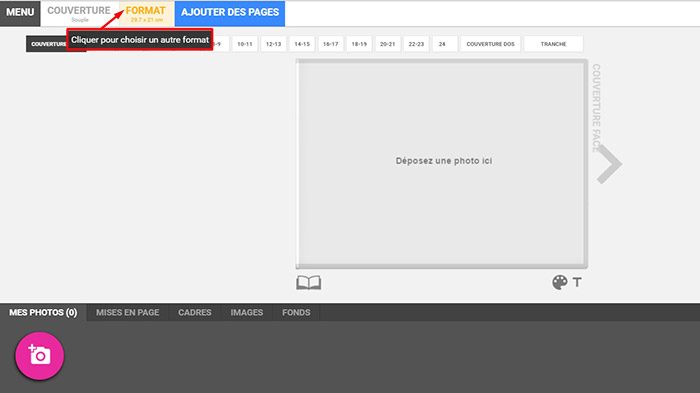Click the open book view icon
Image resolution: width=700 pixels, height=393 pixels.
point(308,283)
